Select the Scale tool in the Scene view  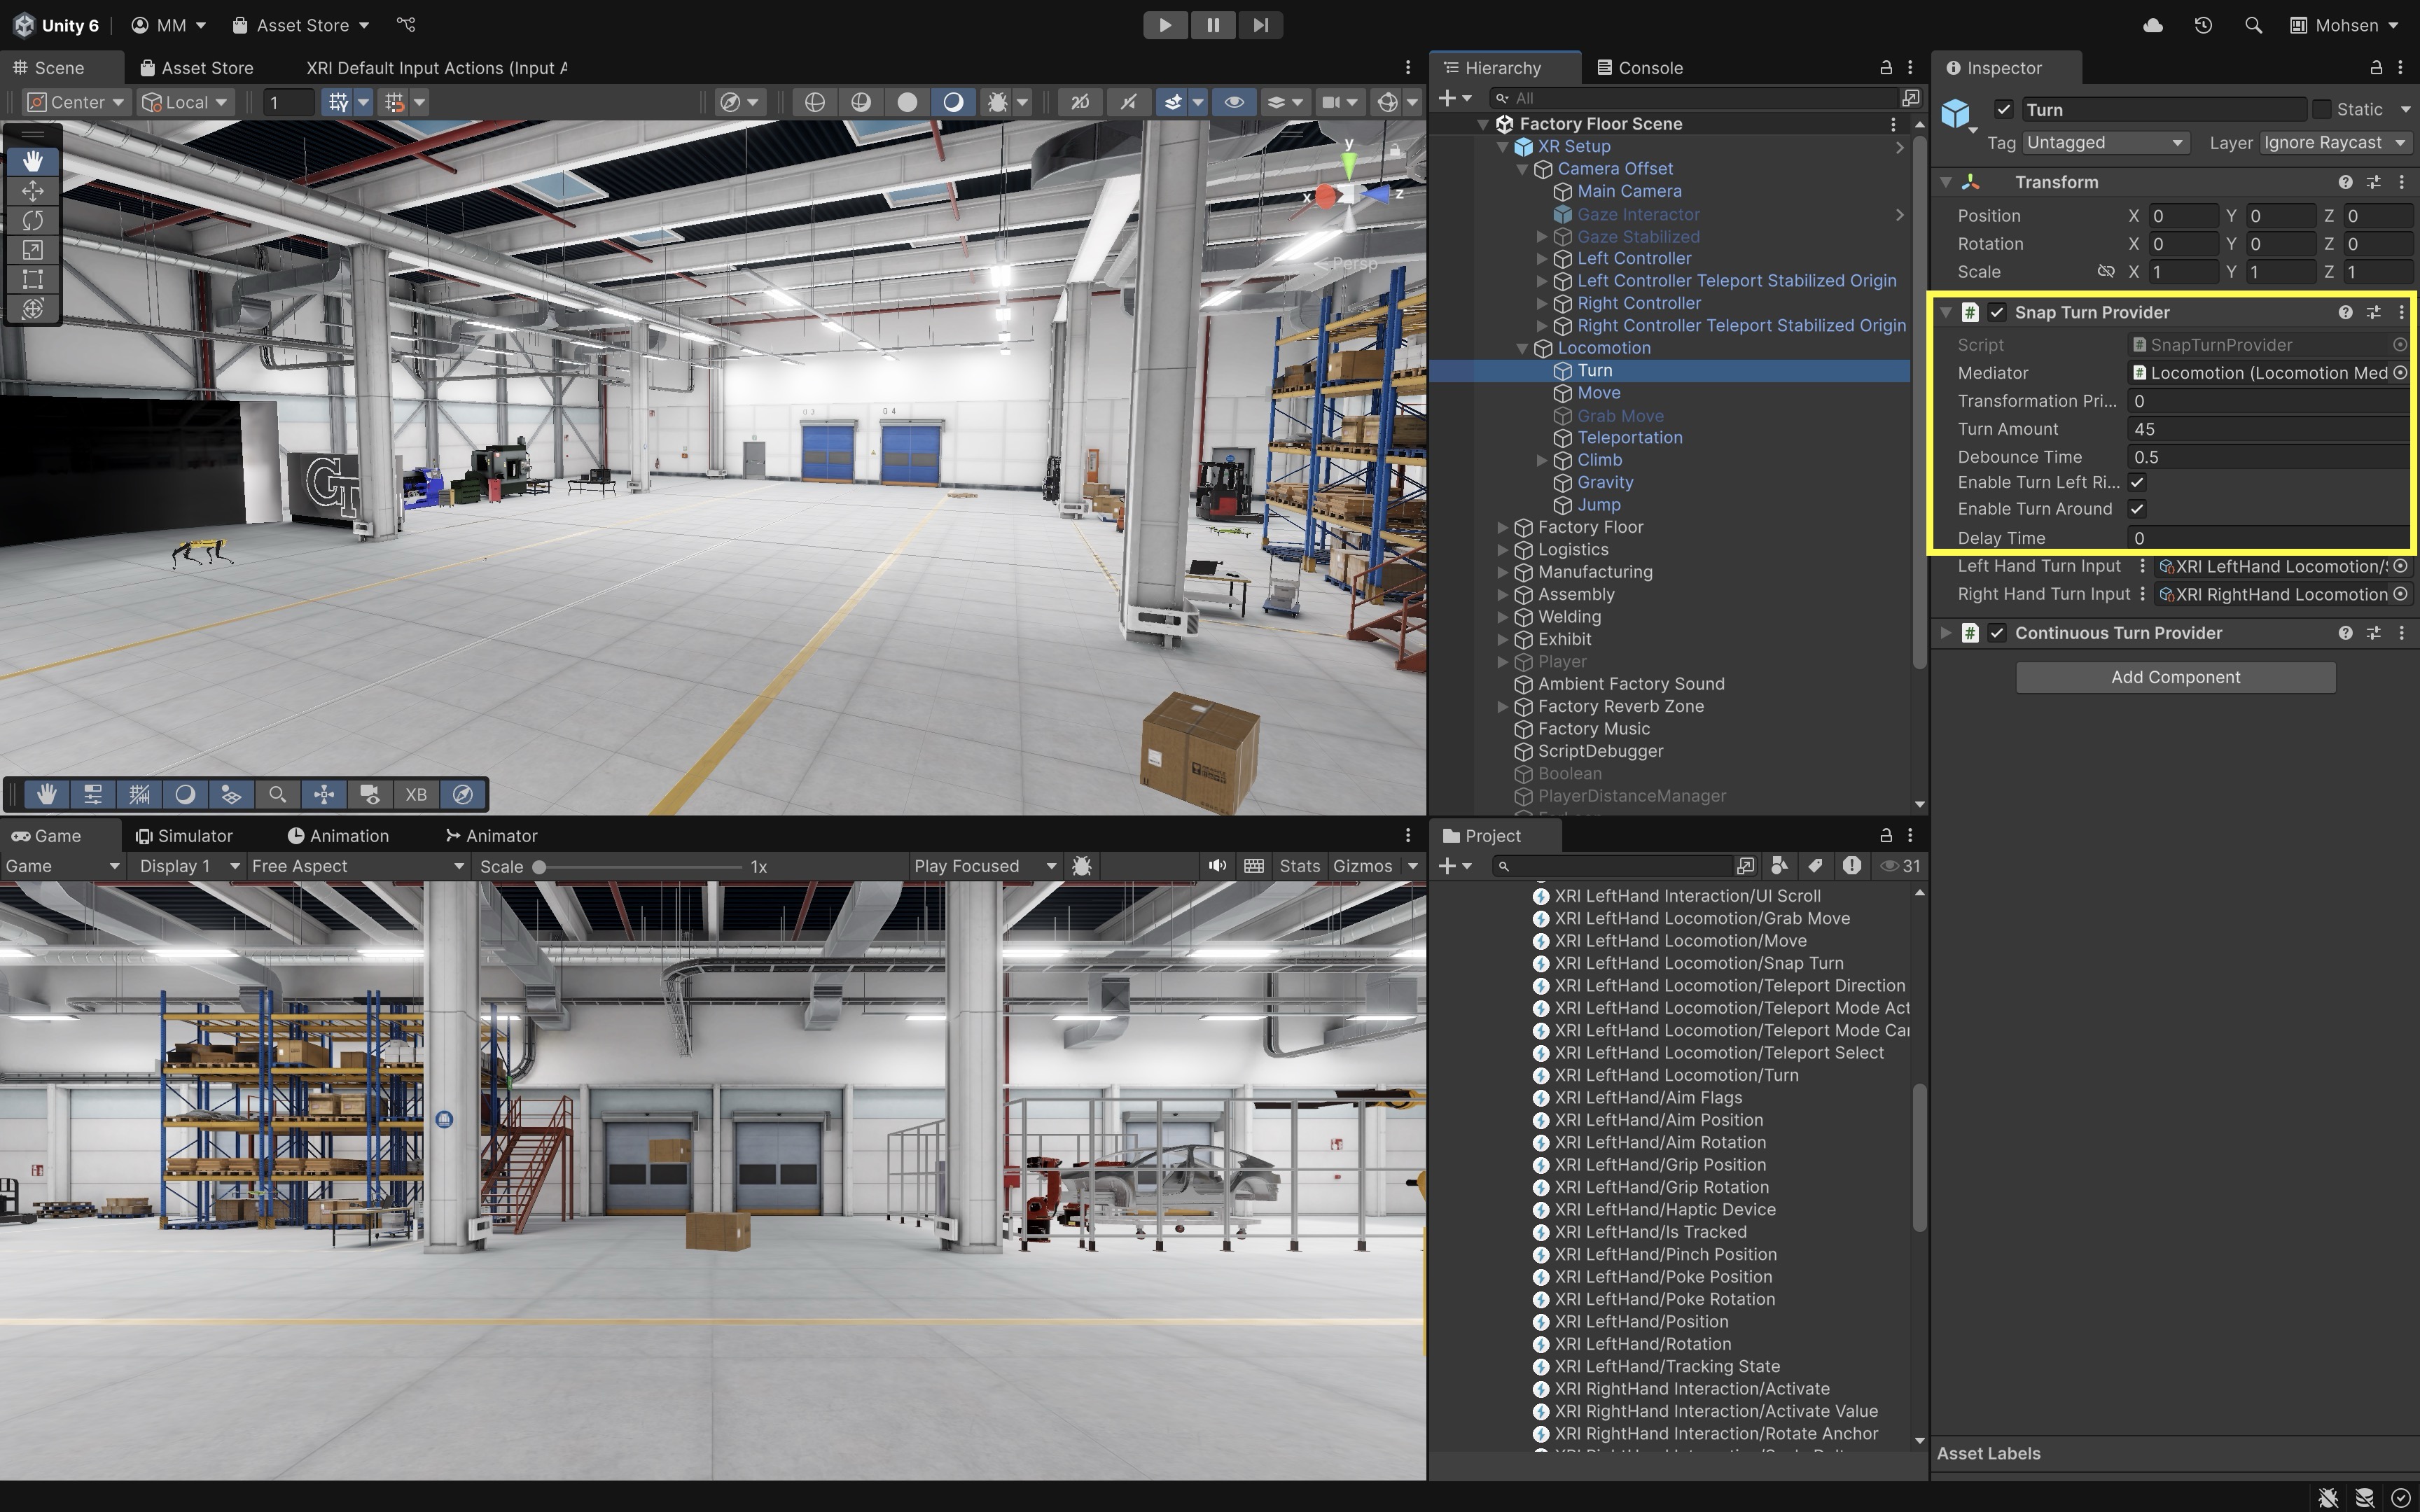[32, 250]
